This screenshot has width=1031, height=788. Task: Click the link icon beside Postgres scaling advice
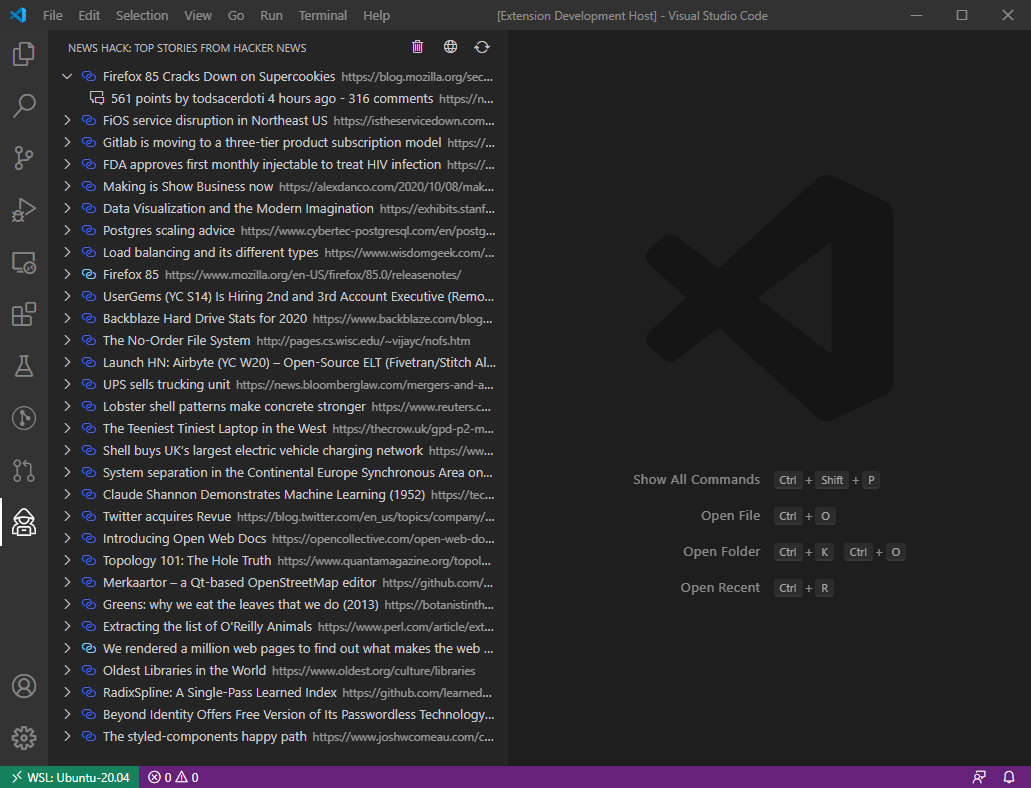[x=89, y=230]
